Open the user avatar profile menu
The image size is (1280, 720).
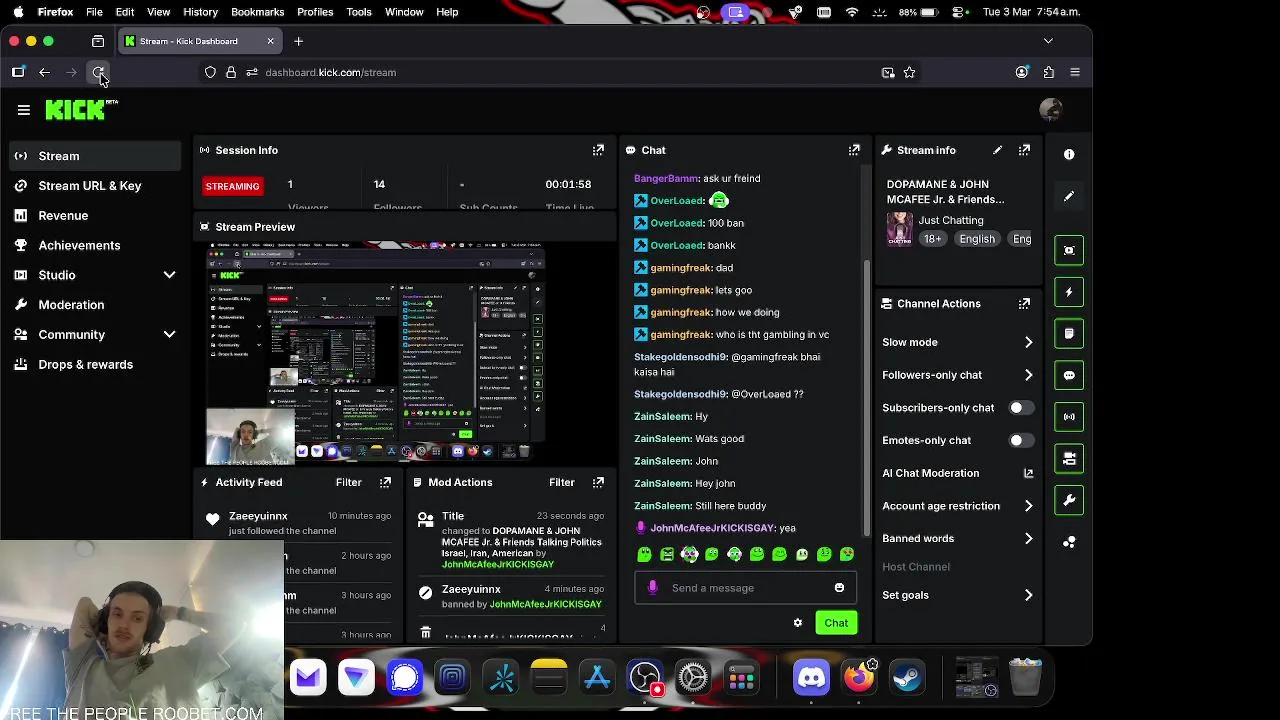[x=1050, y=110]
